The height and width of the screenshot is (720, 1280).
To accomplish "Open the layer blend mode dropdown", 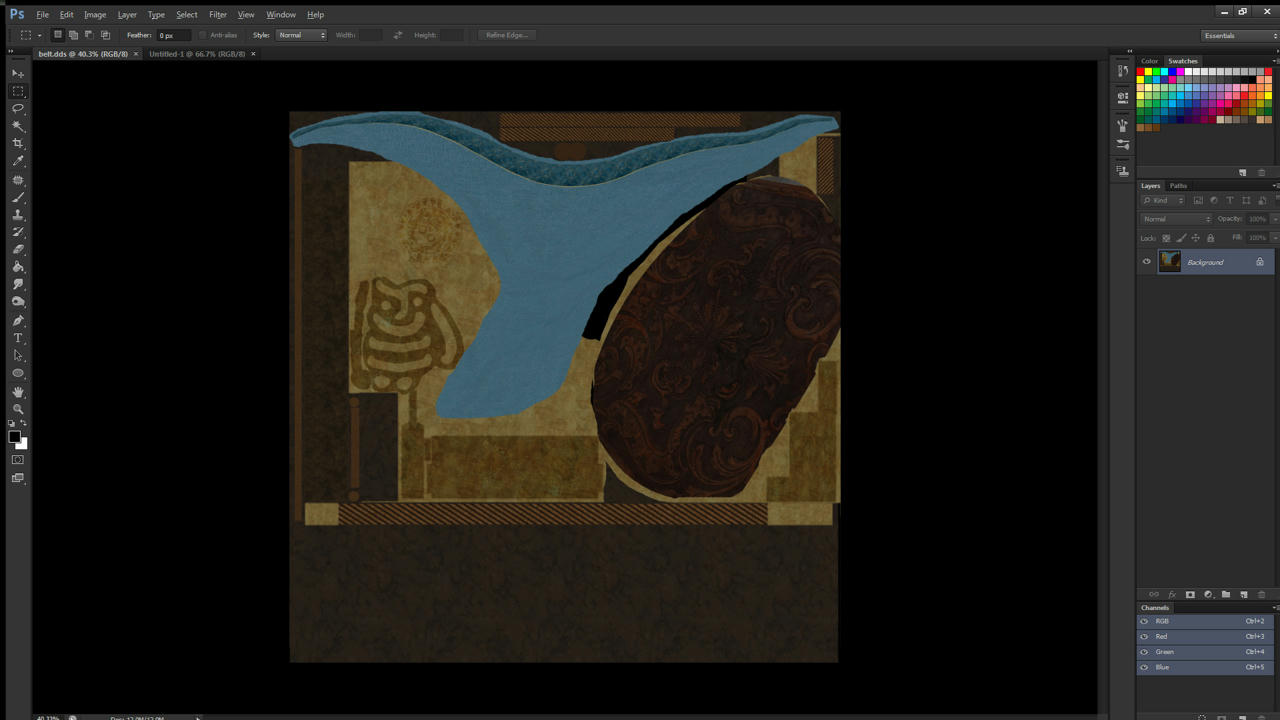I will point(1176,219).
